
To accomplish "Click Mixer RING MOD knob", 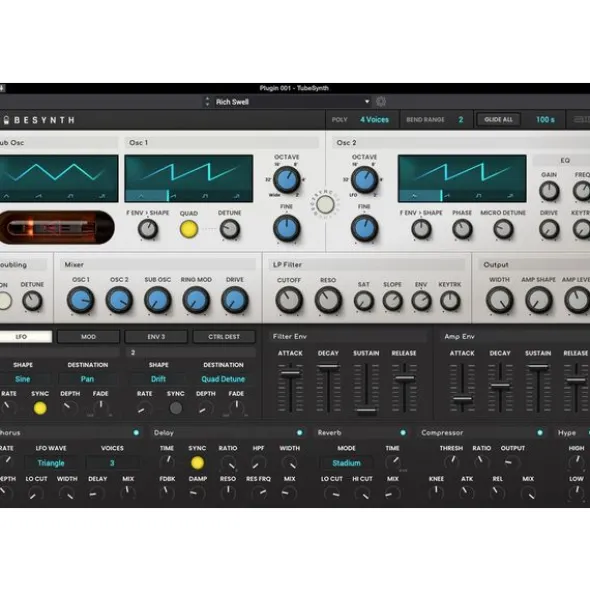I will coord(196,300).
